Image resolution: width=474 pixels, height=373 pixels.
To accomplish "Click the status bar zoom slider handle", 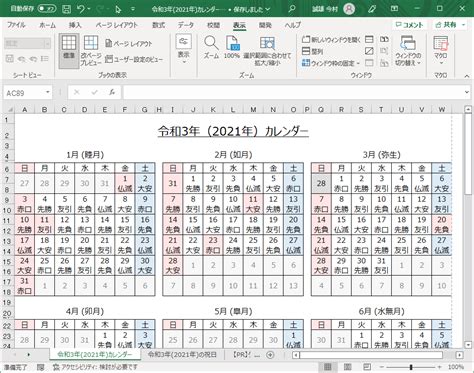I will (411, 367).
